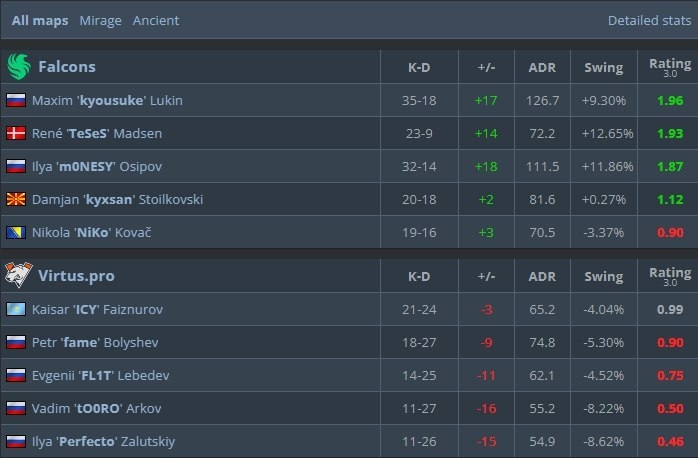
Task: Click the Danish flag beside TeSeS
Action: coord(16,133)
